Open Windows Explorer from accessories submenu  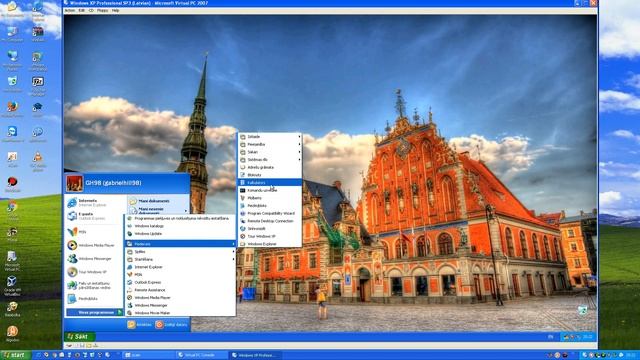point(270,244)
